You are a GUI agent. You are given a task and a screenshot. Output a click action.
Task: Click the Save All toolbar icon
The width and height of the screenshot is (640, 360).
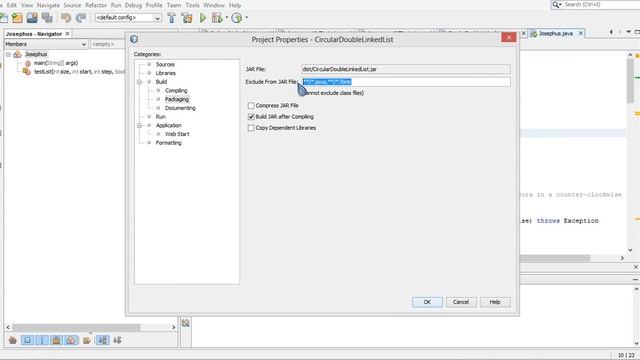(47, 18)
